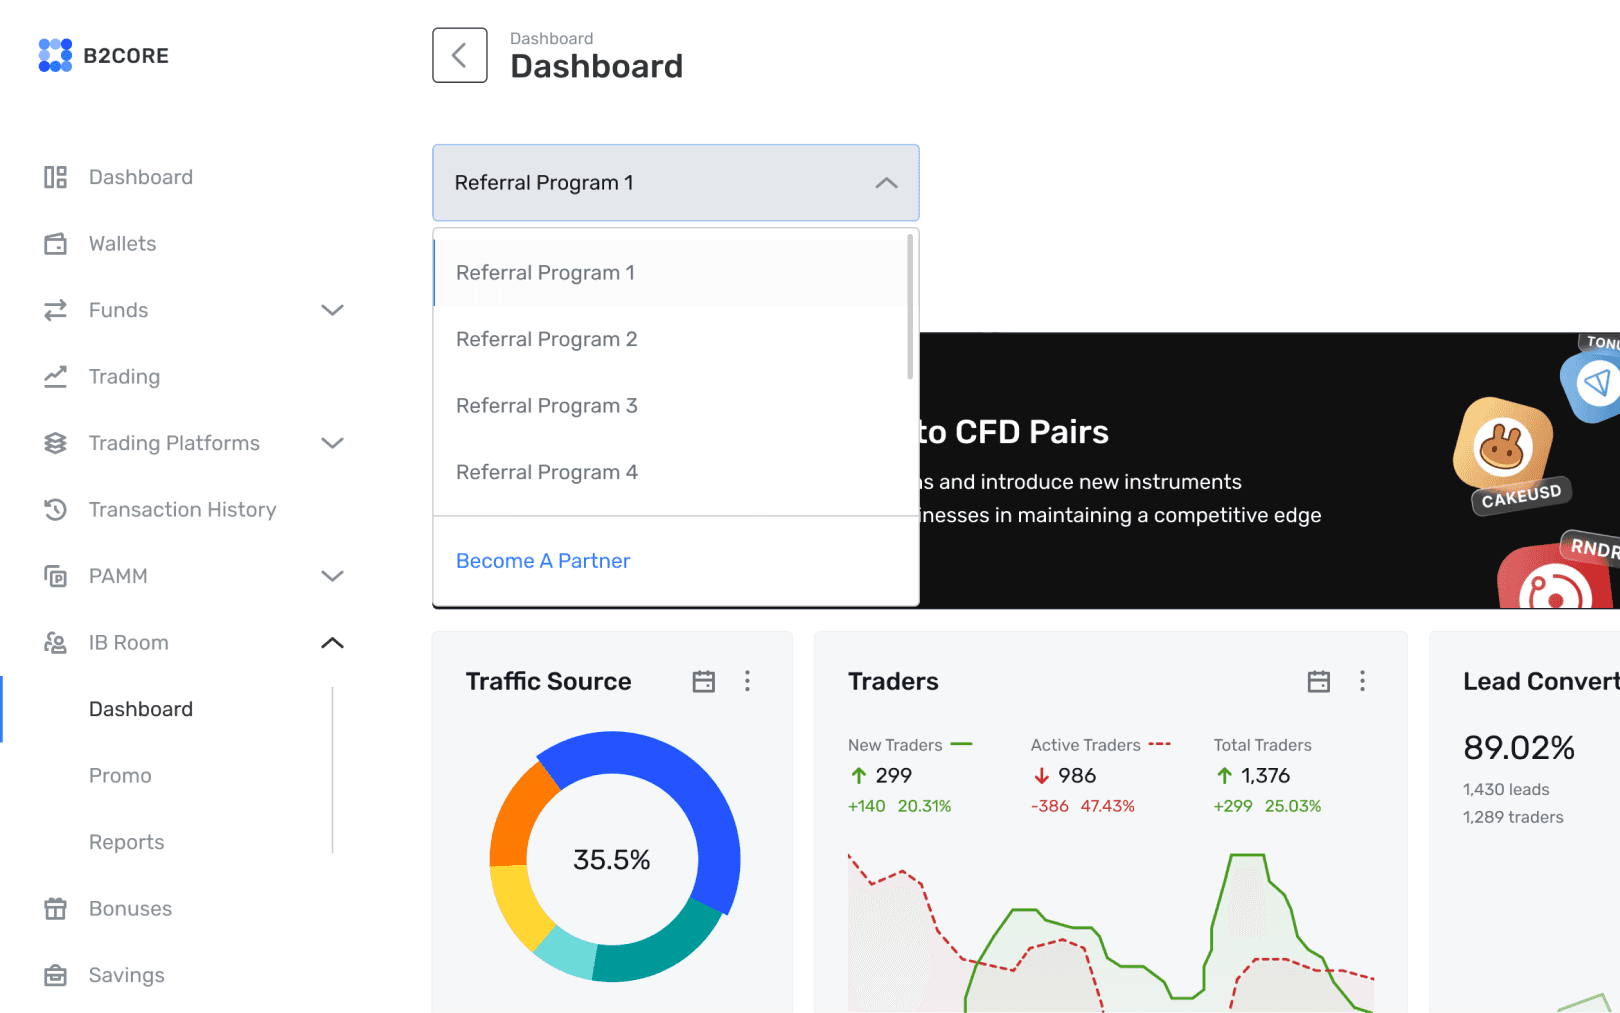This screenshot has height=1013, width=1620.
Task: Expand the Trading Platforms chevron
Action: [x=332, y=443]
